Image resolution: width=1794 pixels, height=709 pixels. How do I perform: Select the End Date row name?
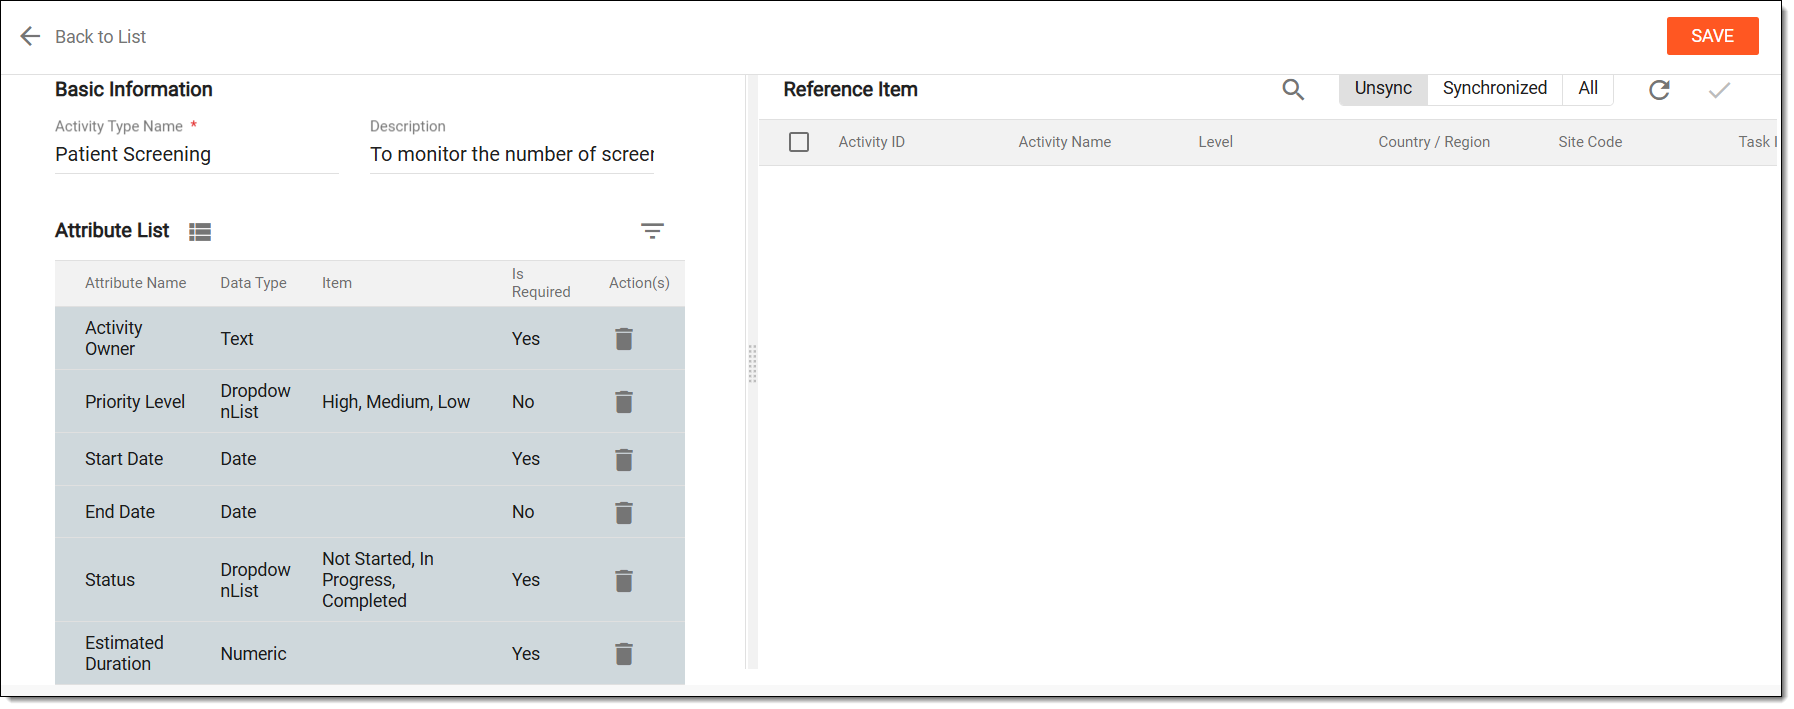(120, 512)
